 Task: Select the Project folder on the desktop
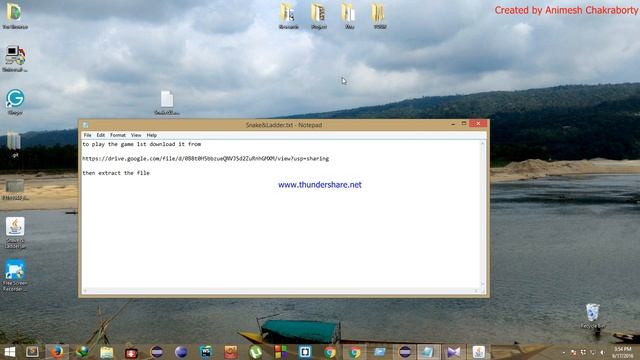point(318,16)
